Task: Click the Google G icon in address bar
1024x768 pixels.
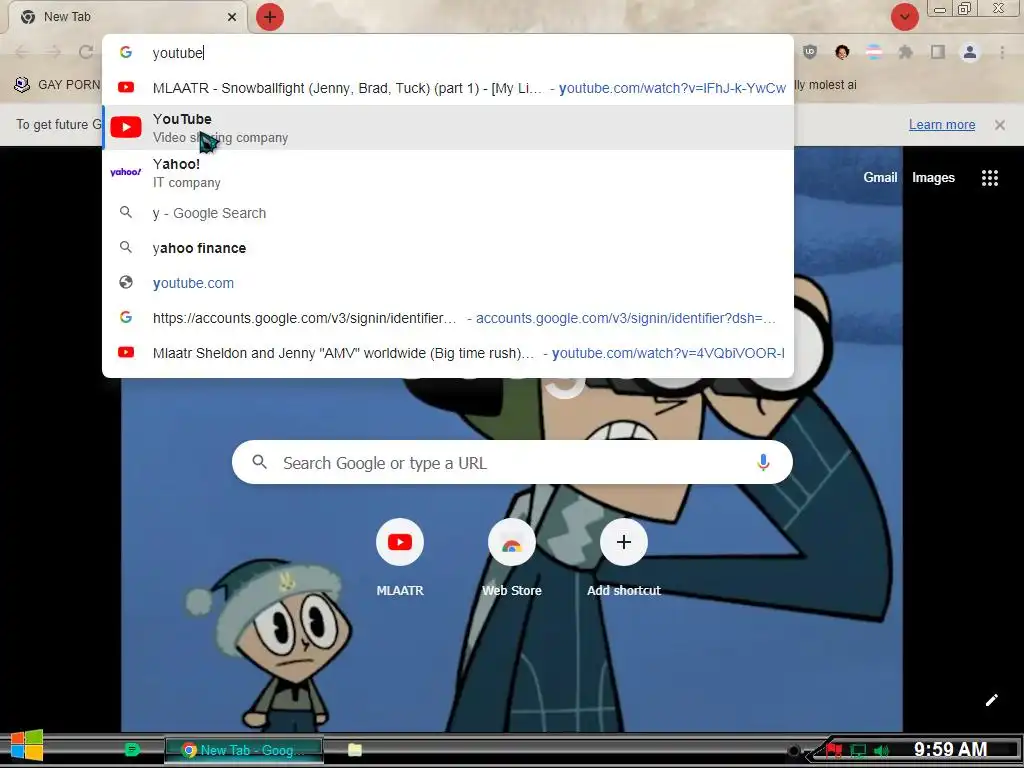Action: pos(126,52)
